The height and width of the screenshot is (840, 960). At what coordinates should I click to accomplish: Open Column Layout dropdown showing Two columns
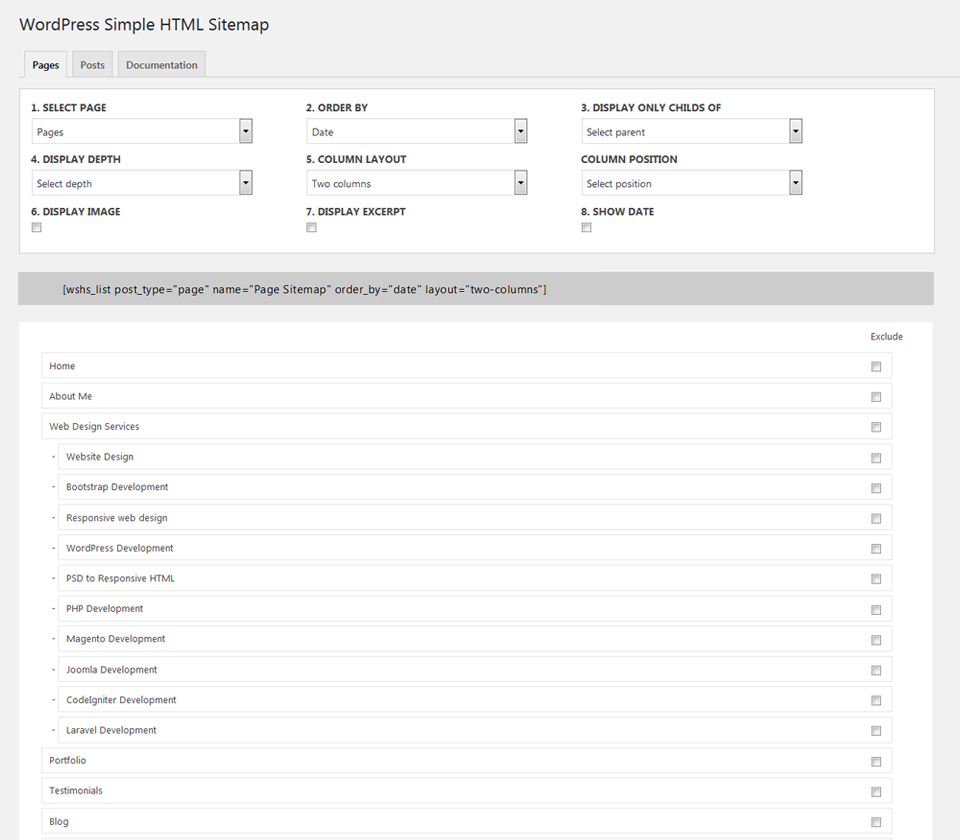(x=416, y=183)
